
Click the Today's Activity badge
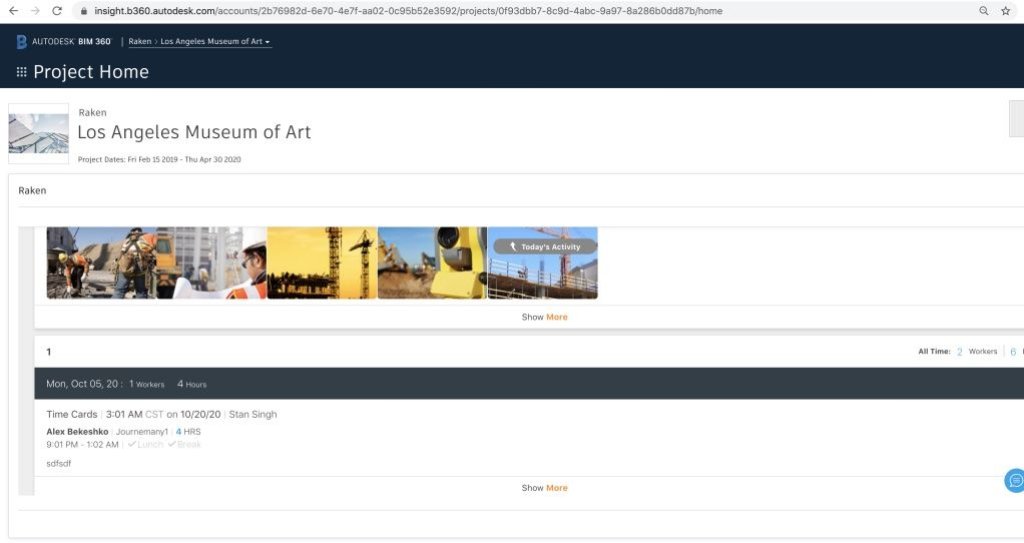pyautogui.click(x=545, y=247)
